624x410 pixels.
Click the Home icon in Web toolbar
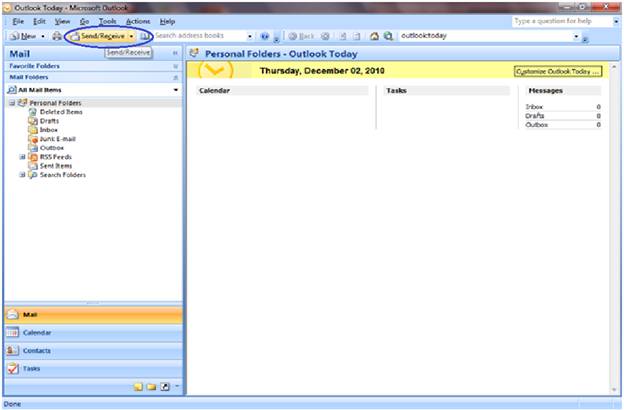pos(374,36)
